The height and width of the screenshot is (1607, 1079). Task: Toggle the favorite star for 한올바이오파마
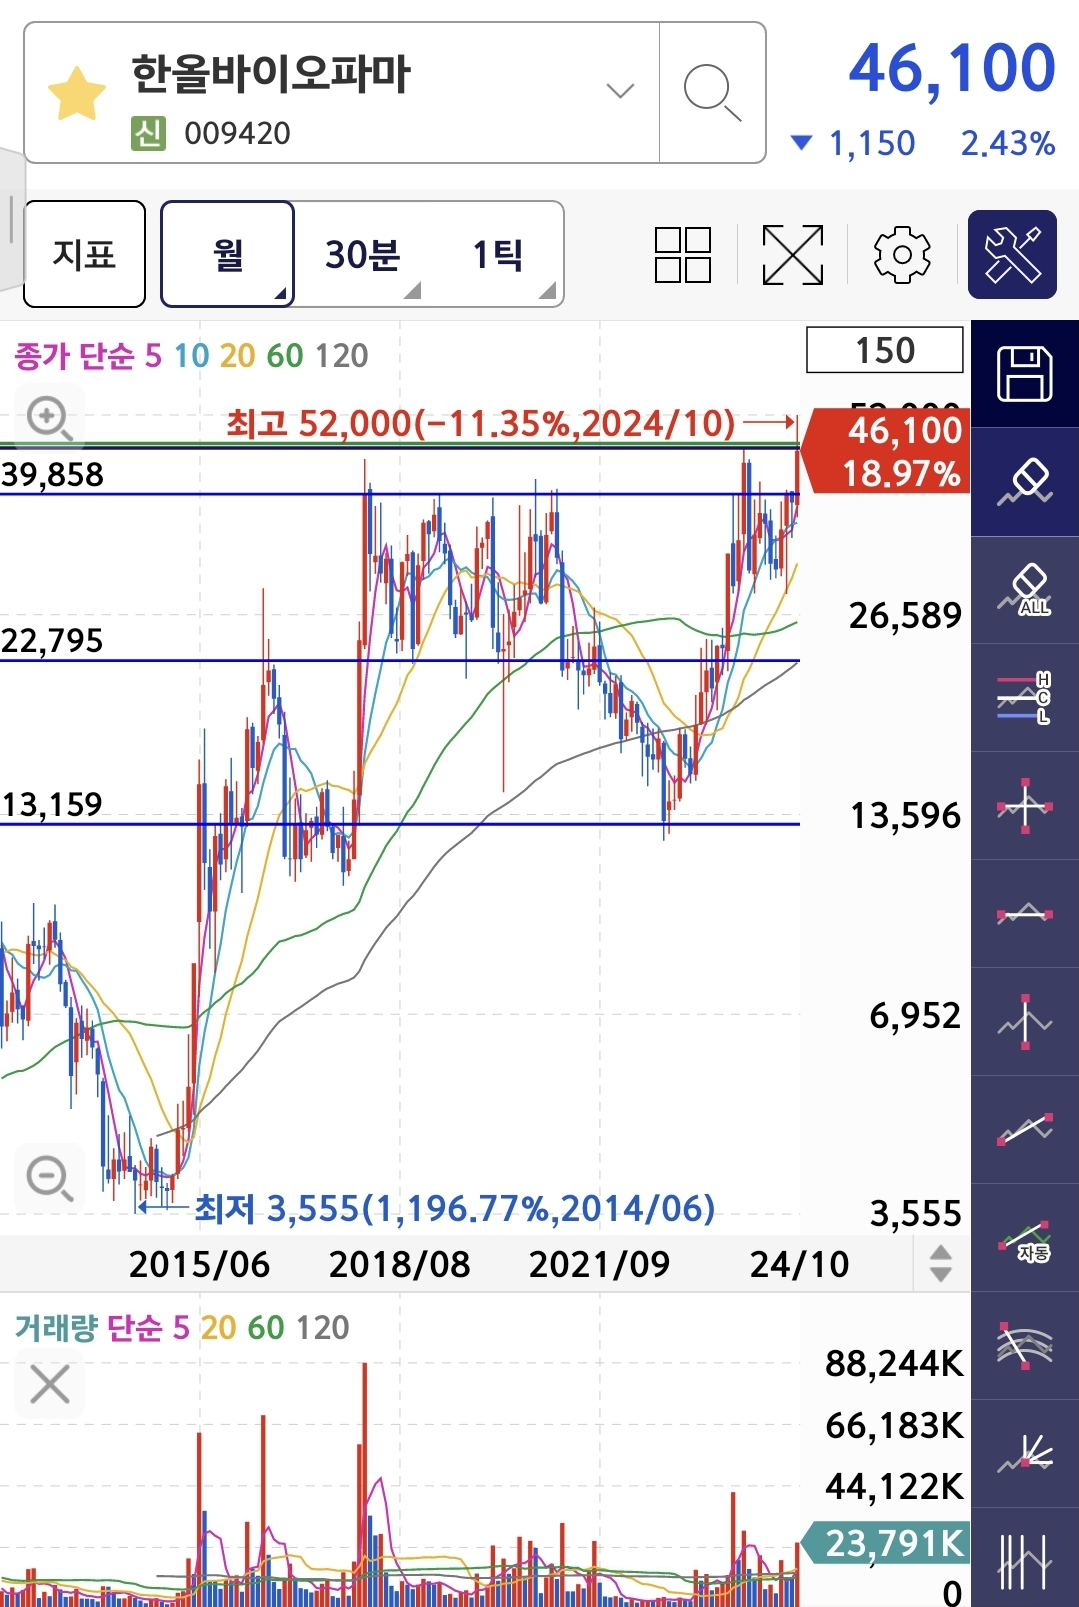pos(77,93)
